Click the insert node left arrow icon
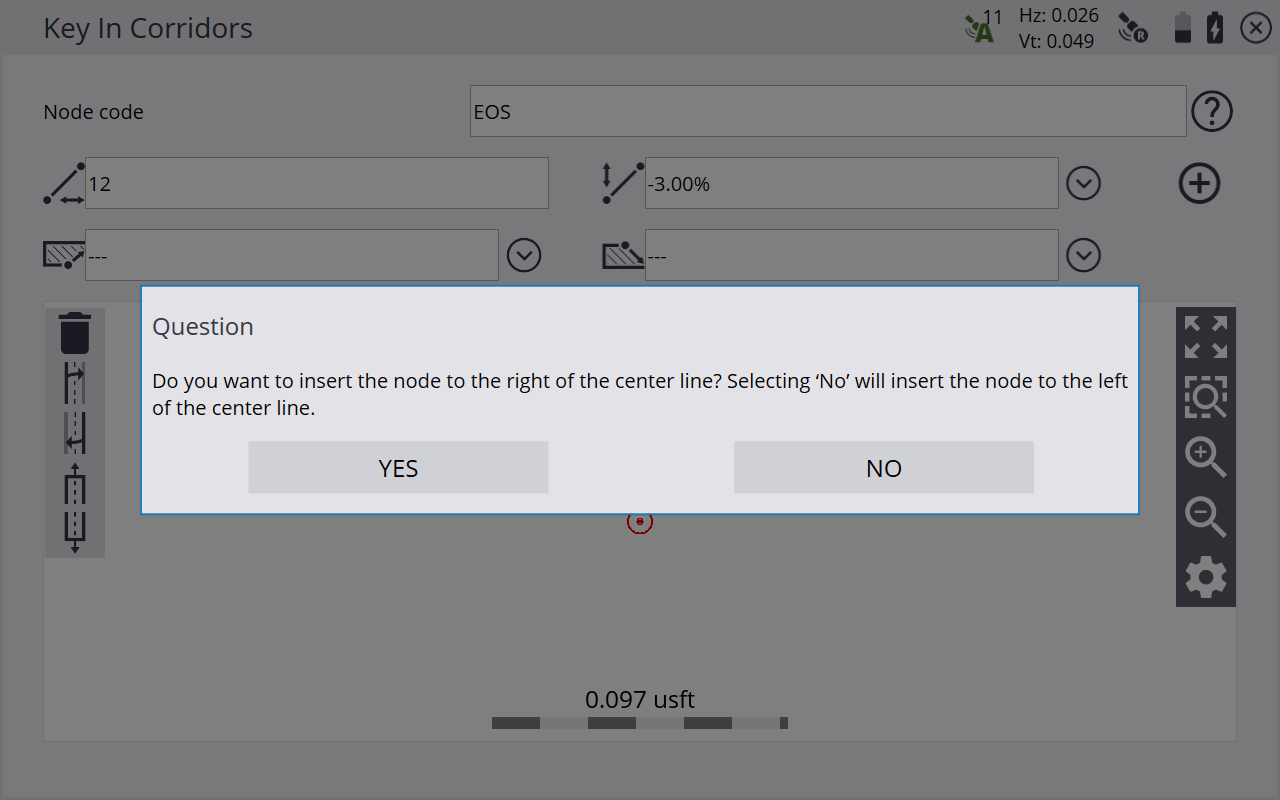The image size is (1280, 800). pos(75,433)
